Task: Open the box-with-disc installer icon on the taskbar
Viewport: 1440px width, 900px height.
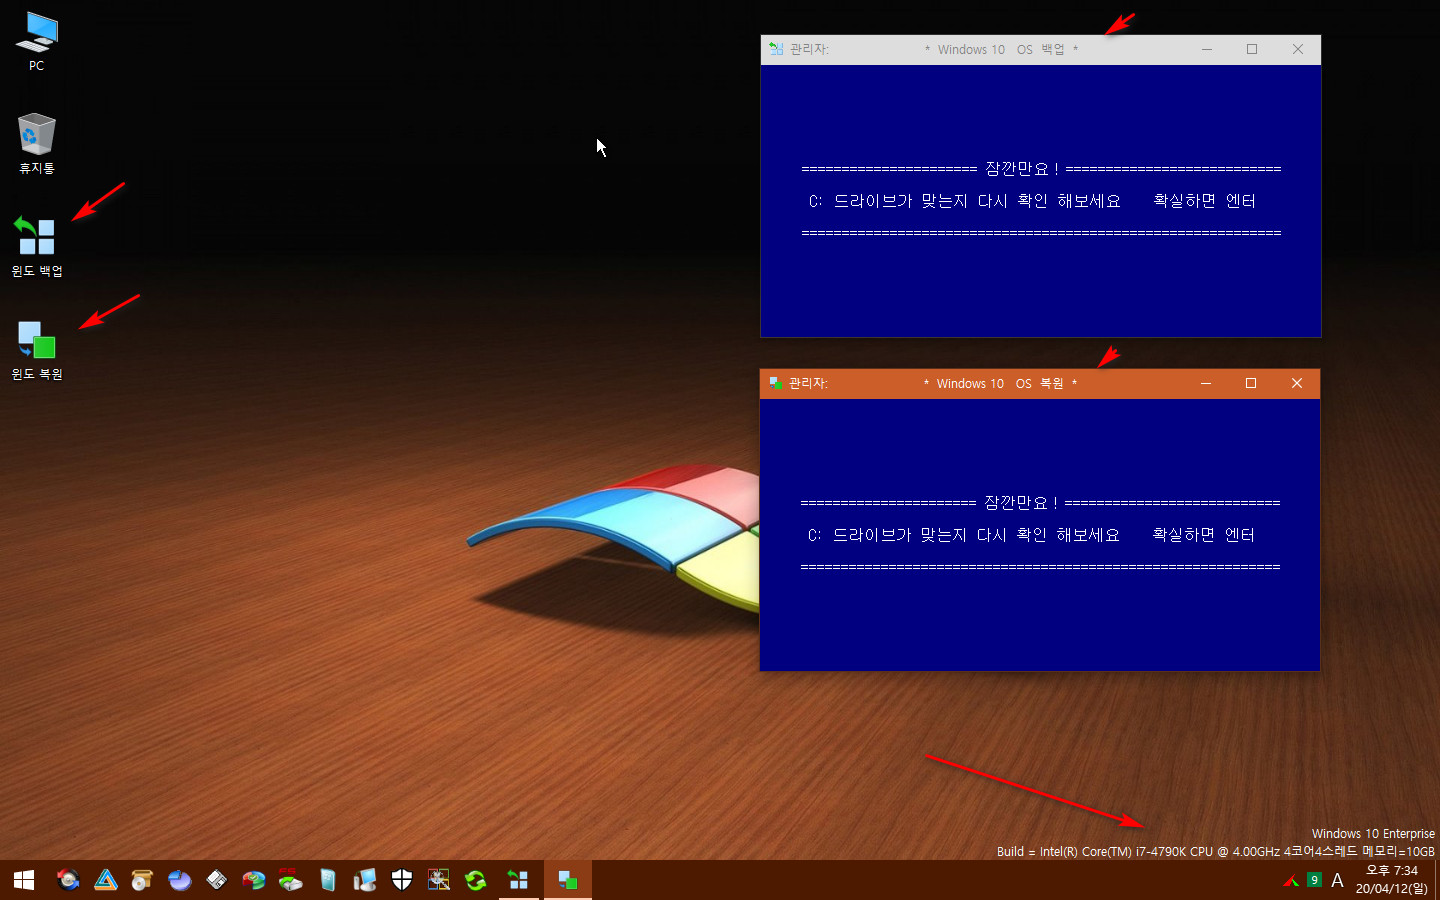Action: coord(142,880)
